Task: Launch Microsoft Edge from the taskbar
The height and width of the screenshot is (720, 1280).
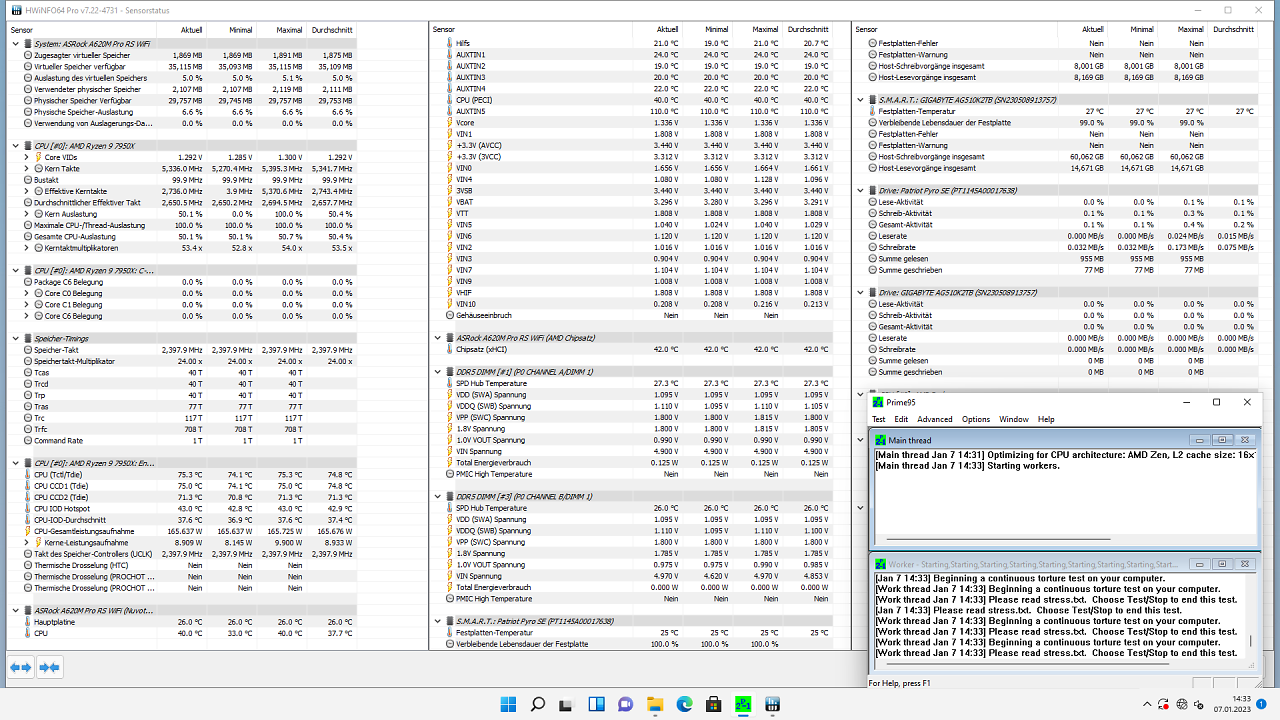Action: [684, 703]
